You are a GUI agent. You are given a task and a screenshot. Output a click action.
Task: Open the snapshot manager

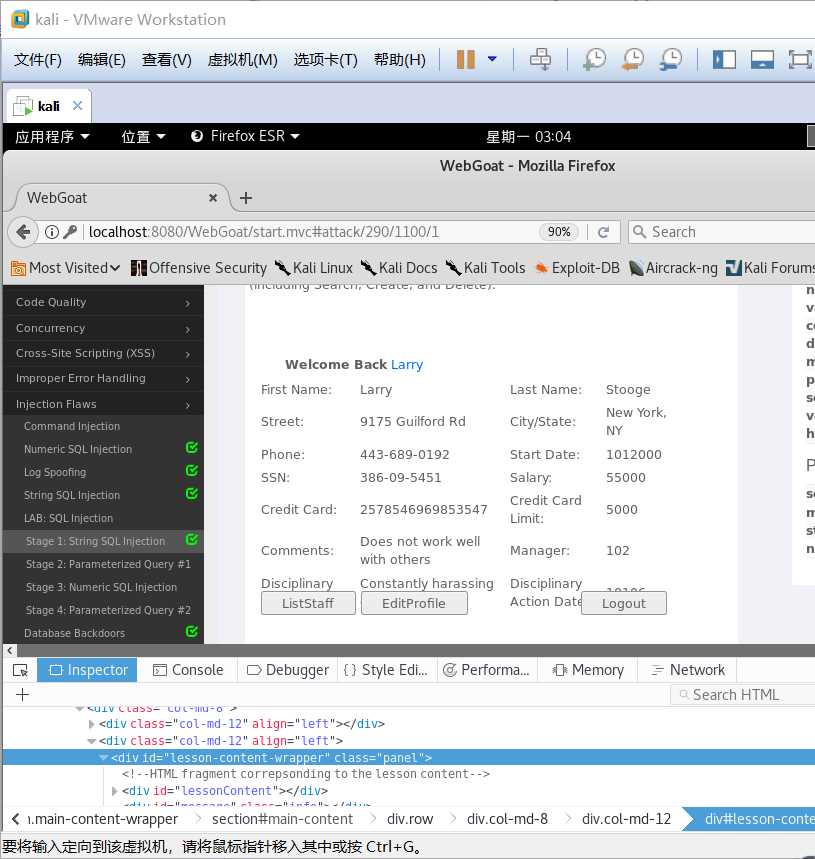[x=671, y=59]
